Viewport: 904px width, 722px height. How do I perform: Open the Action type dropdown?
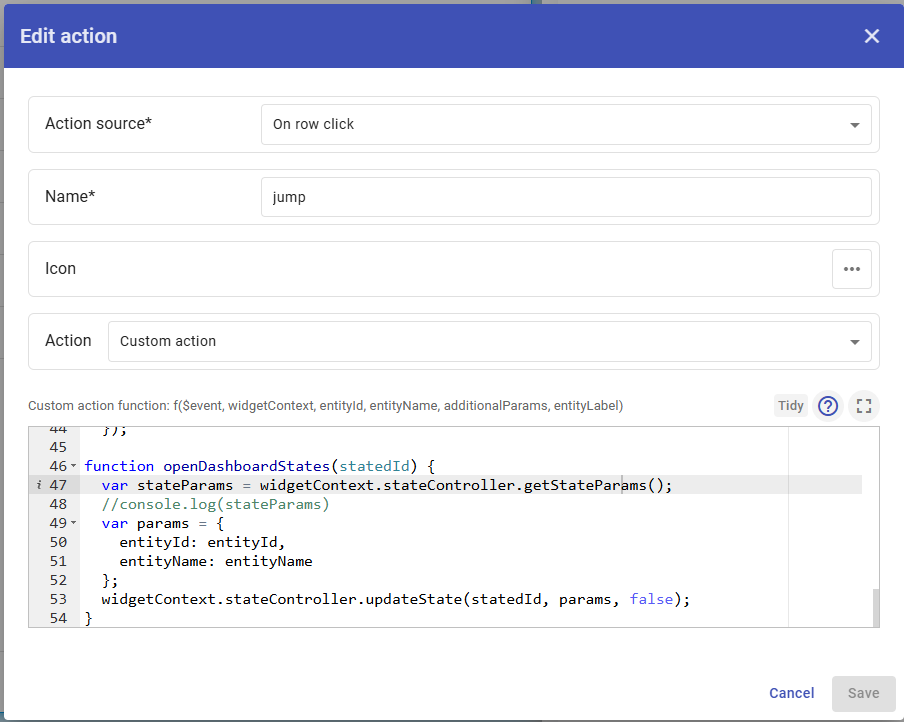coord(489,342)
